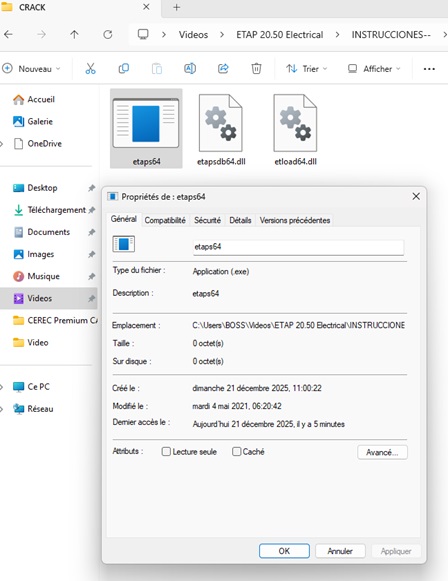The width and height of the screenshot is (448, 581).
Task: Click ETAP 20.50 Electrical breadcrumb
Action: pyautogui.click(x=280, y=34)
